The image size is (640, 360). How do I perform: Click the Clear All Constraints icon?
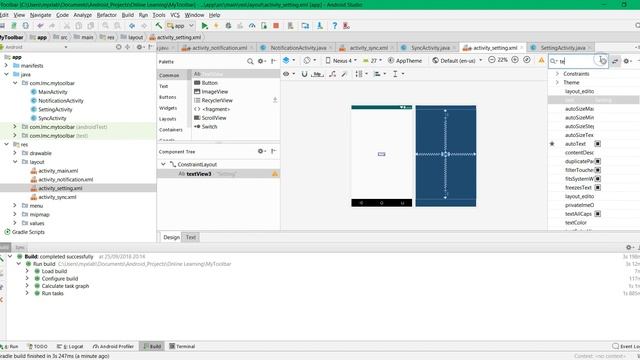pyautogui.click(x=332, y=74)
